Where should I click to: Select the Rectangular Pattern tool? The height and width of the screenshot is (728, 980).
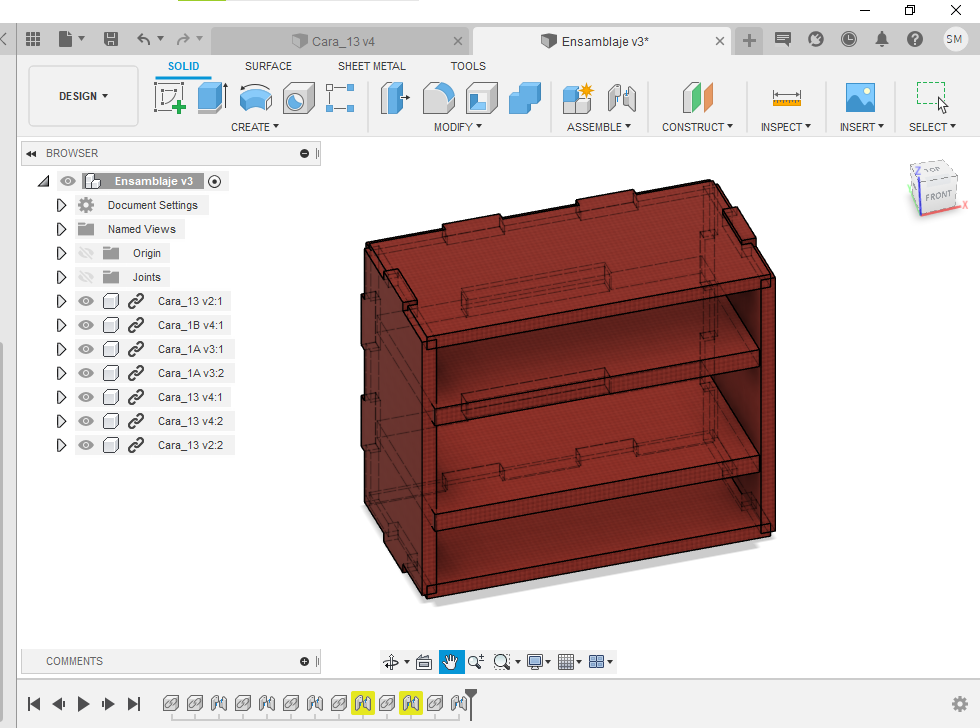[x=341, y=98]
